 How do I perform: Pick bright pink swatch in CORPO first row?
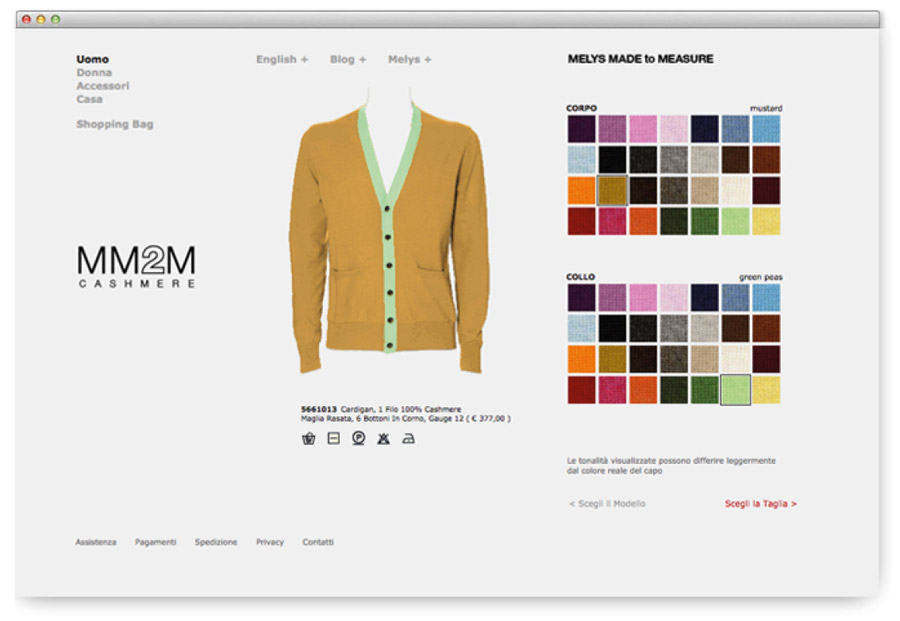[x=643, y=129]
